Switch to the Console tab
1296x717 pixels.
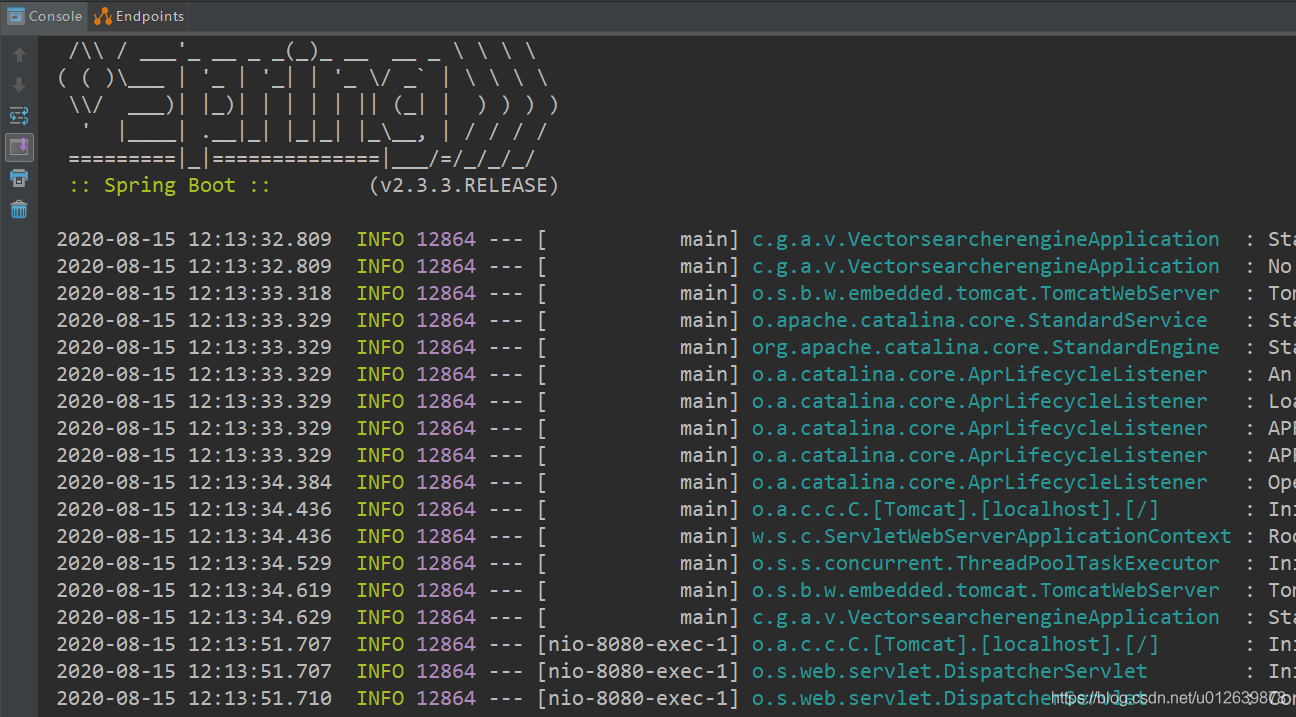(45, 16)
